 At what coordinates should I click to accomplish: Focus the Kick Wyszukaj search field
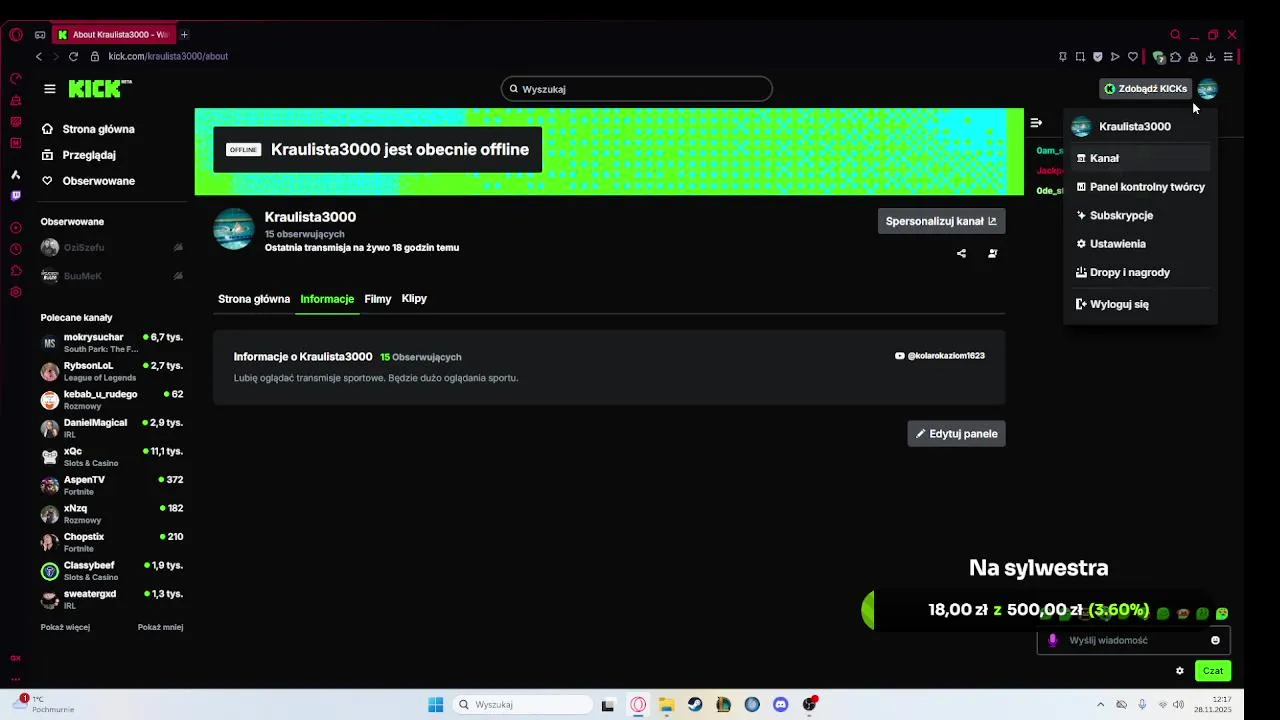[637, 89]
